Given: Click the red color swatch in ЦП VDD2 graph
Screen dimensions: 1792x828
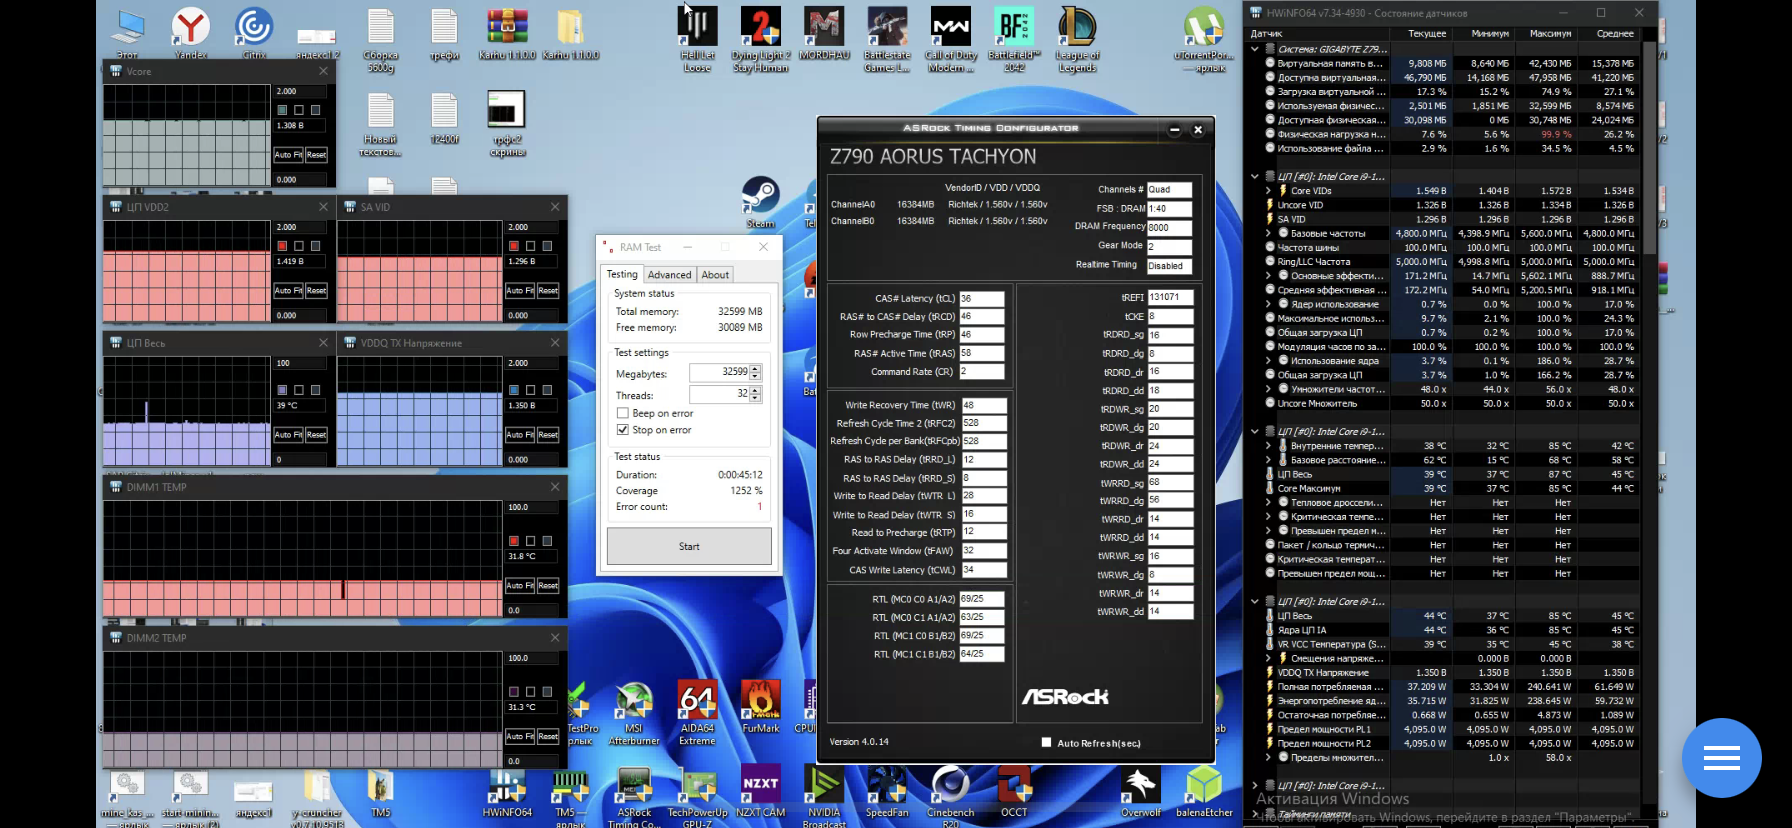Looking at the screenshot, I should click(282, 246).
